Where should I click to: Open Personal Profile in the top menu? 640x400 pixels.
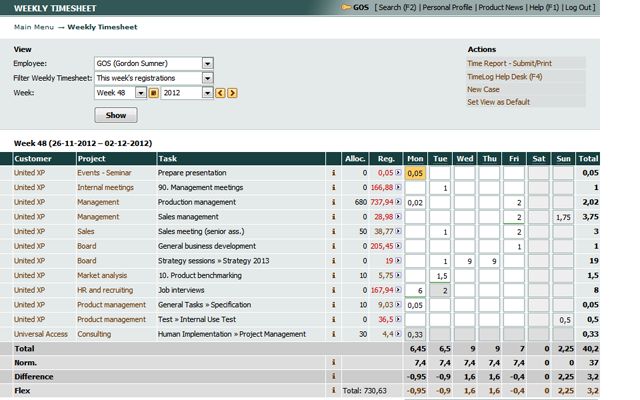click(x=447, y=7)
